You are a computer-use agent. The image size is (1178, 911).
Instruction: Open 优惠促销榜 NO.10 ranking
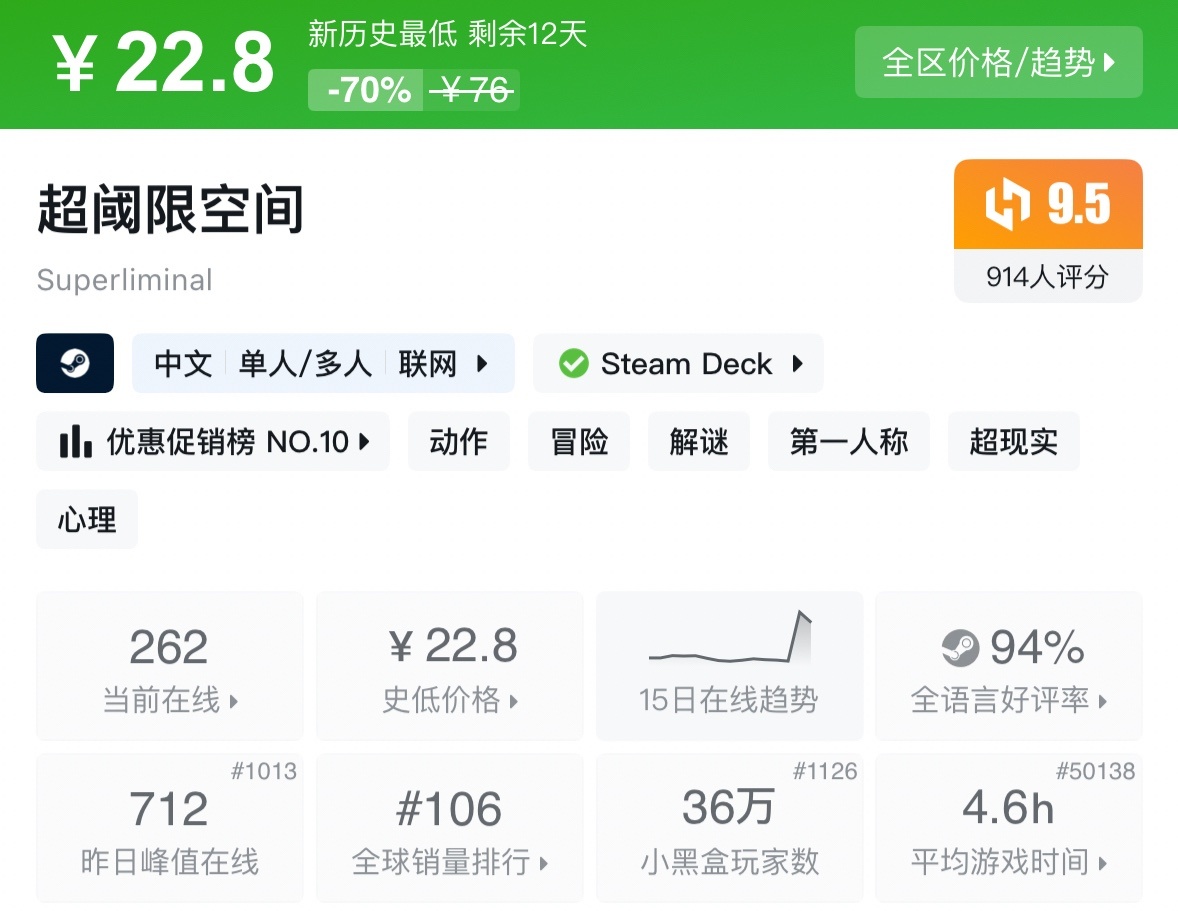[x=213, y=441]
